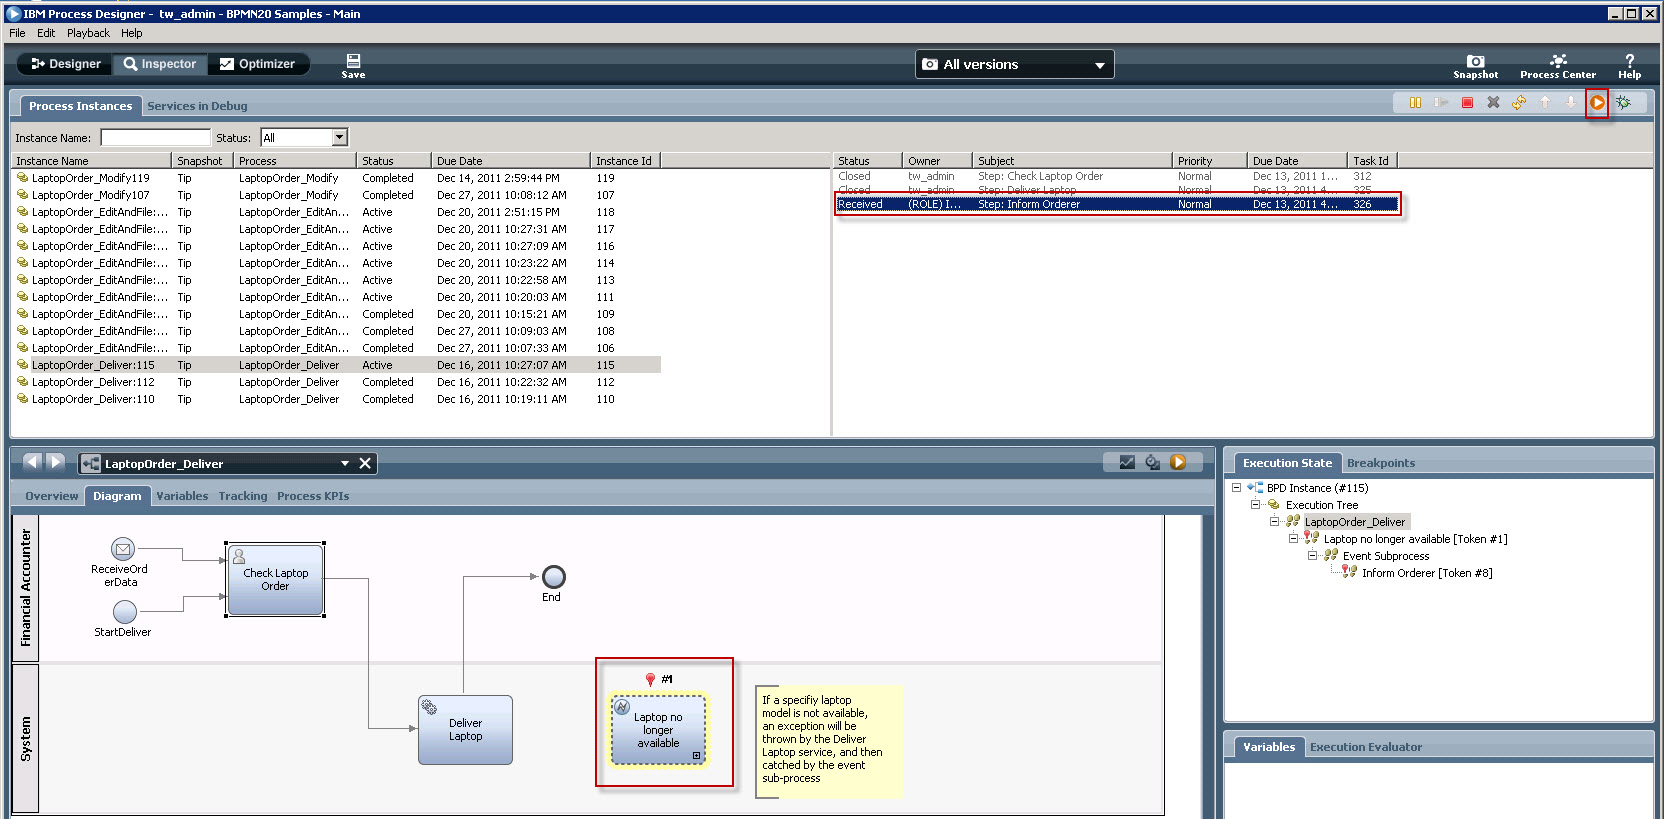Switch to the Inspector view
The height and width of the screenshot is (819, 1664).
pyautogui.click(x=159, y=64)
